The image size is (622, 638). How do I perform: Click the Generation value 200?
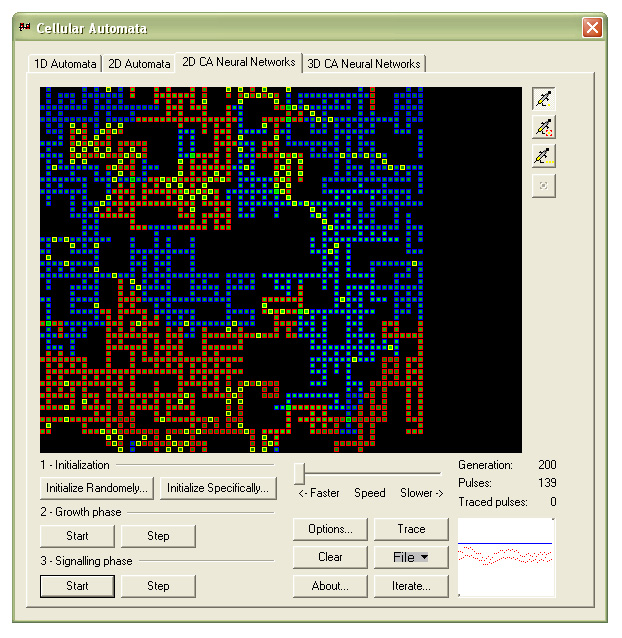point(547,465)
